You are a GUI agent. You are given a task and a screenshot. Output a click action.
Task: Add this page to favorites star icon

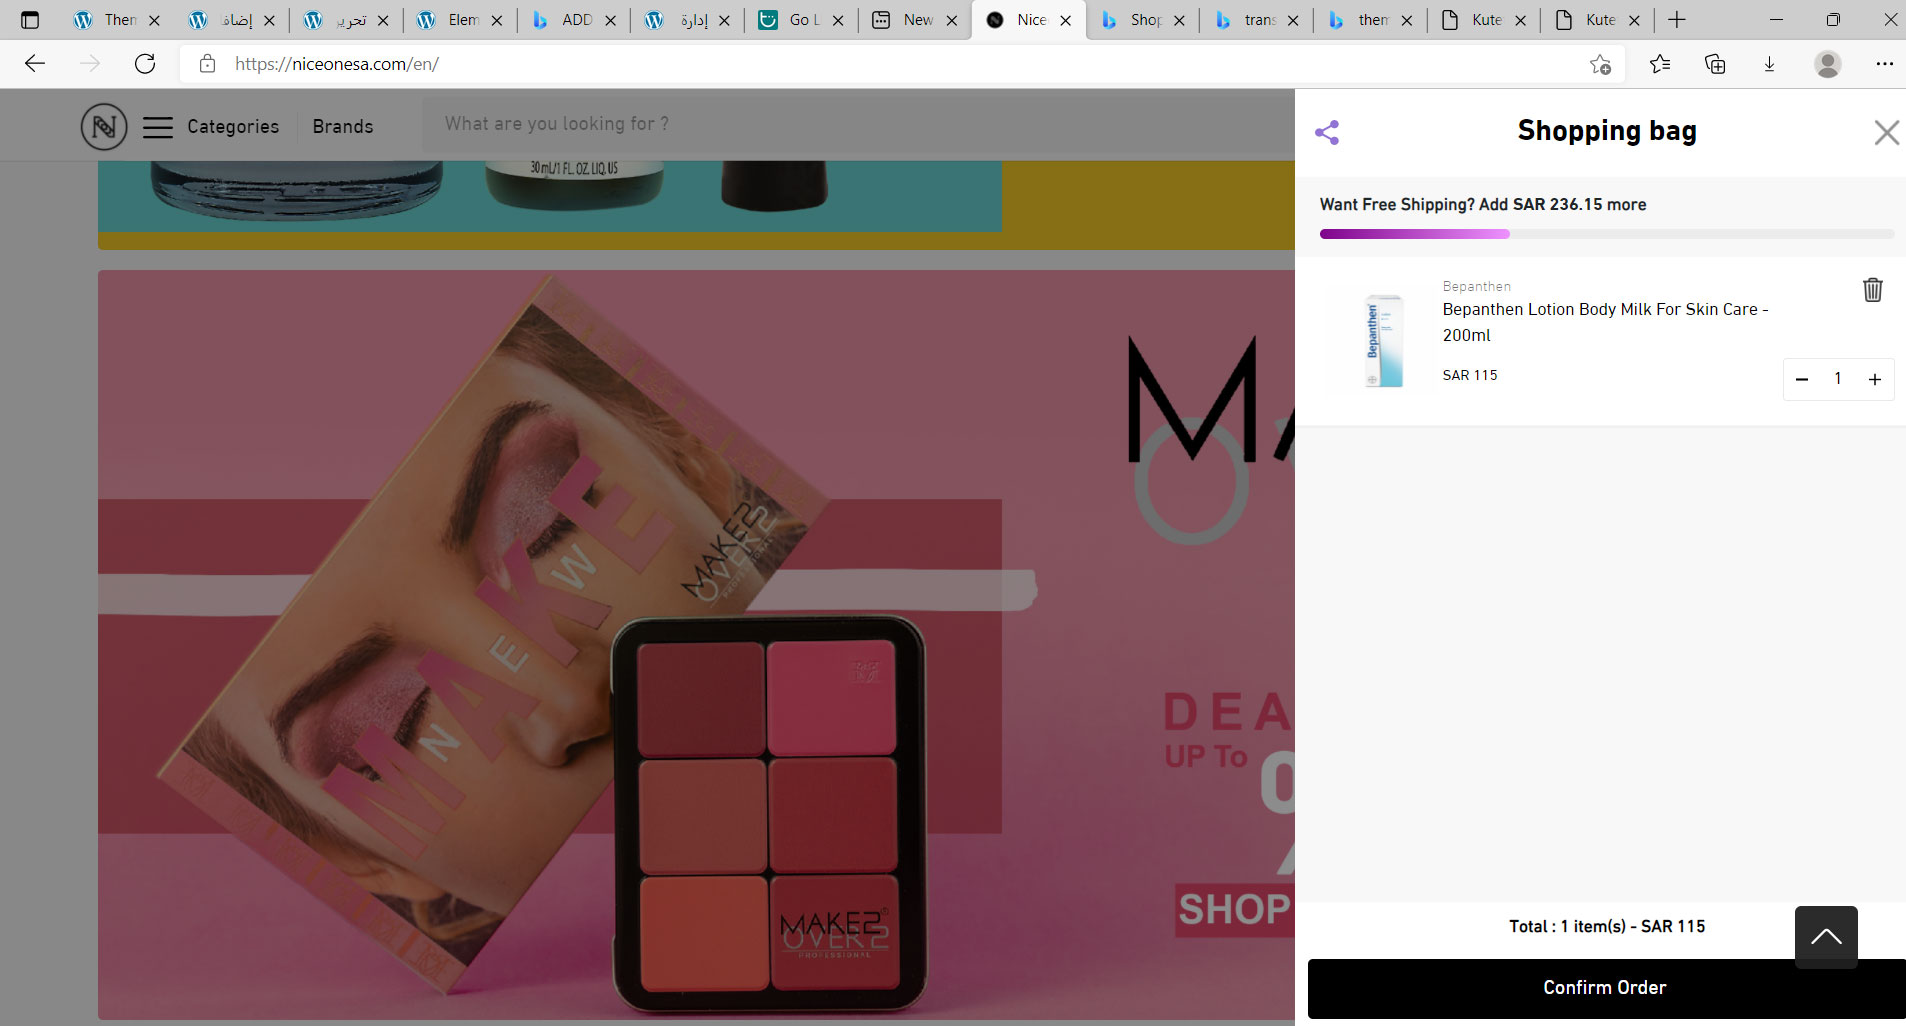click(1600, 64)
